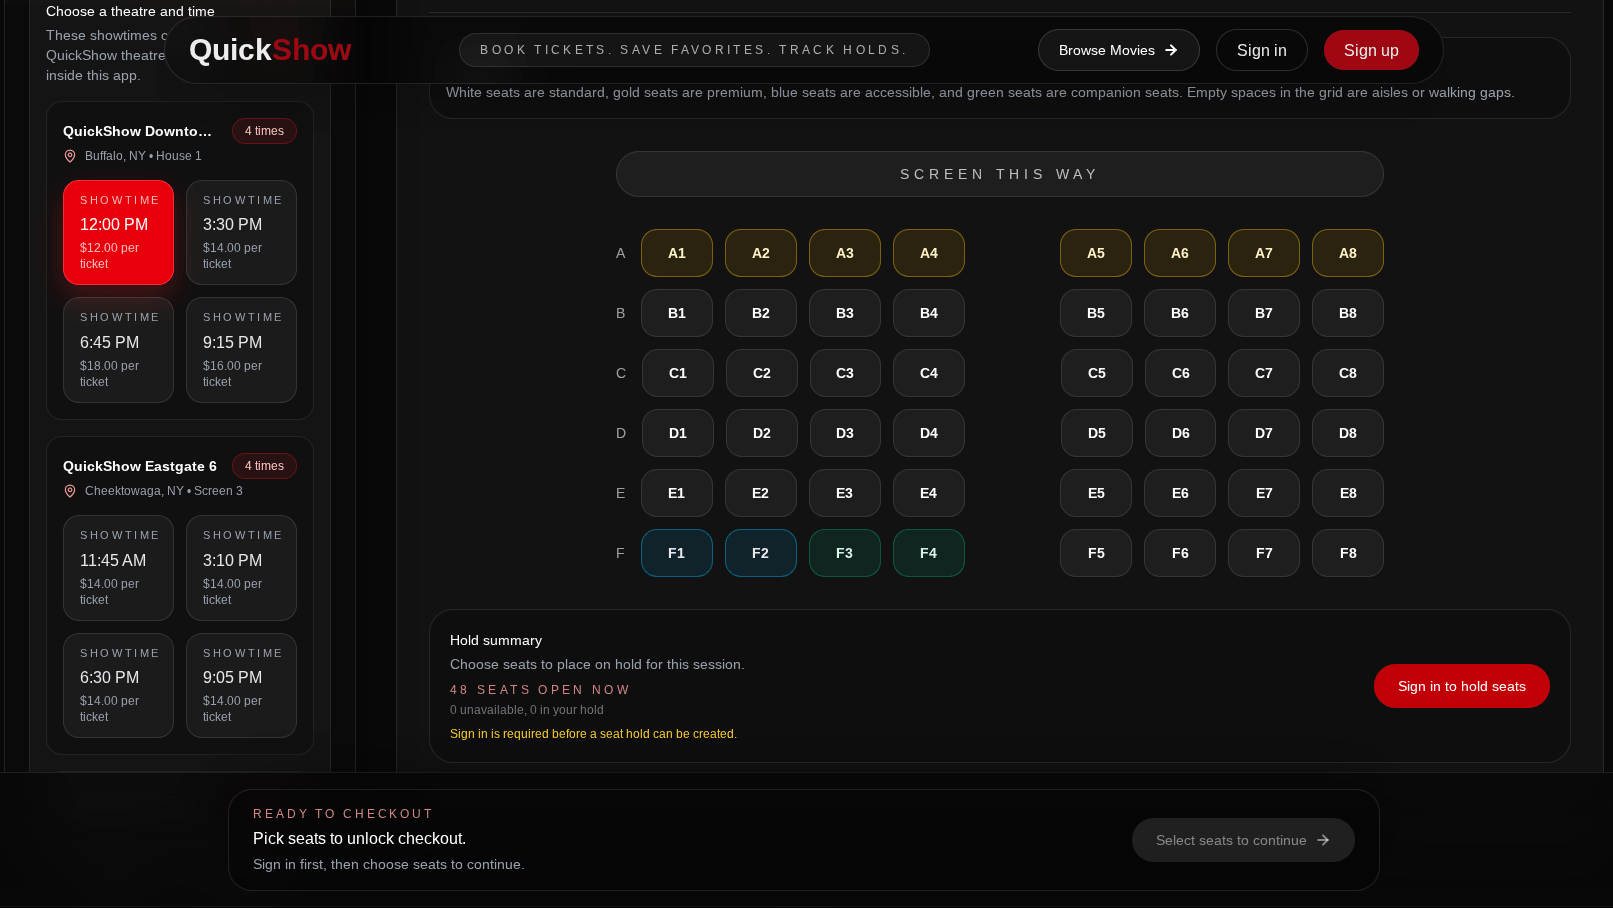Viewport: 1613px width, 908px height.
Task: Select standard seat E7
Action: (1264, 493)
